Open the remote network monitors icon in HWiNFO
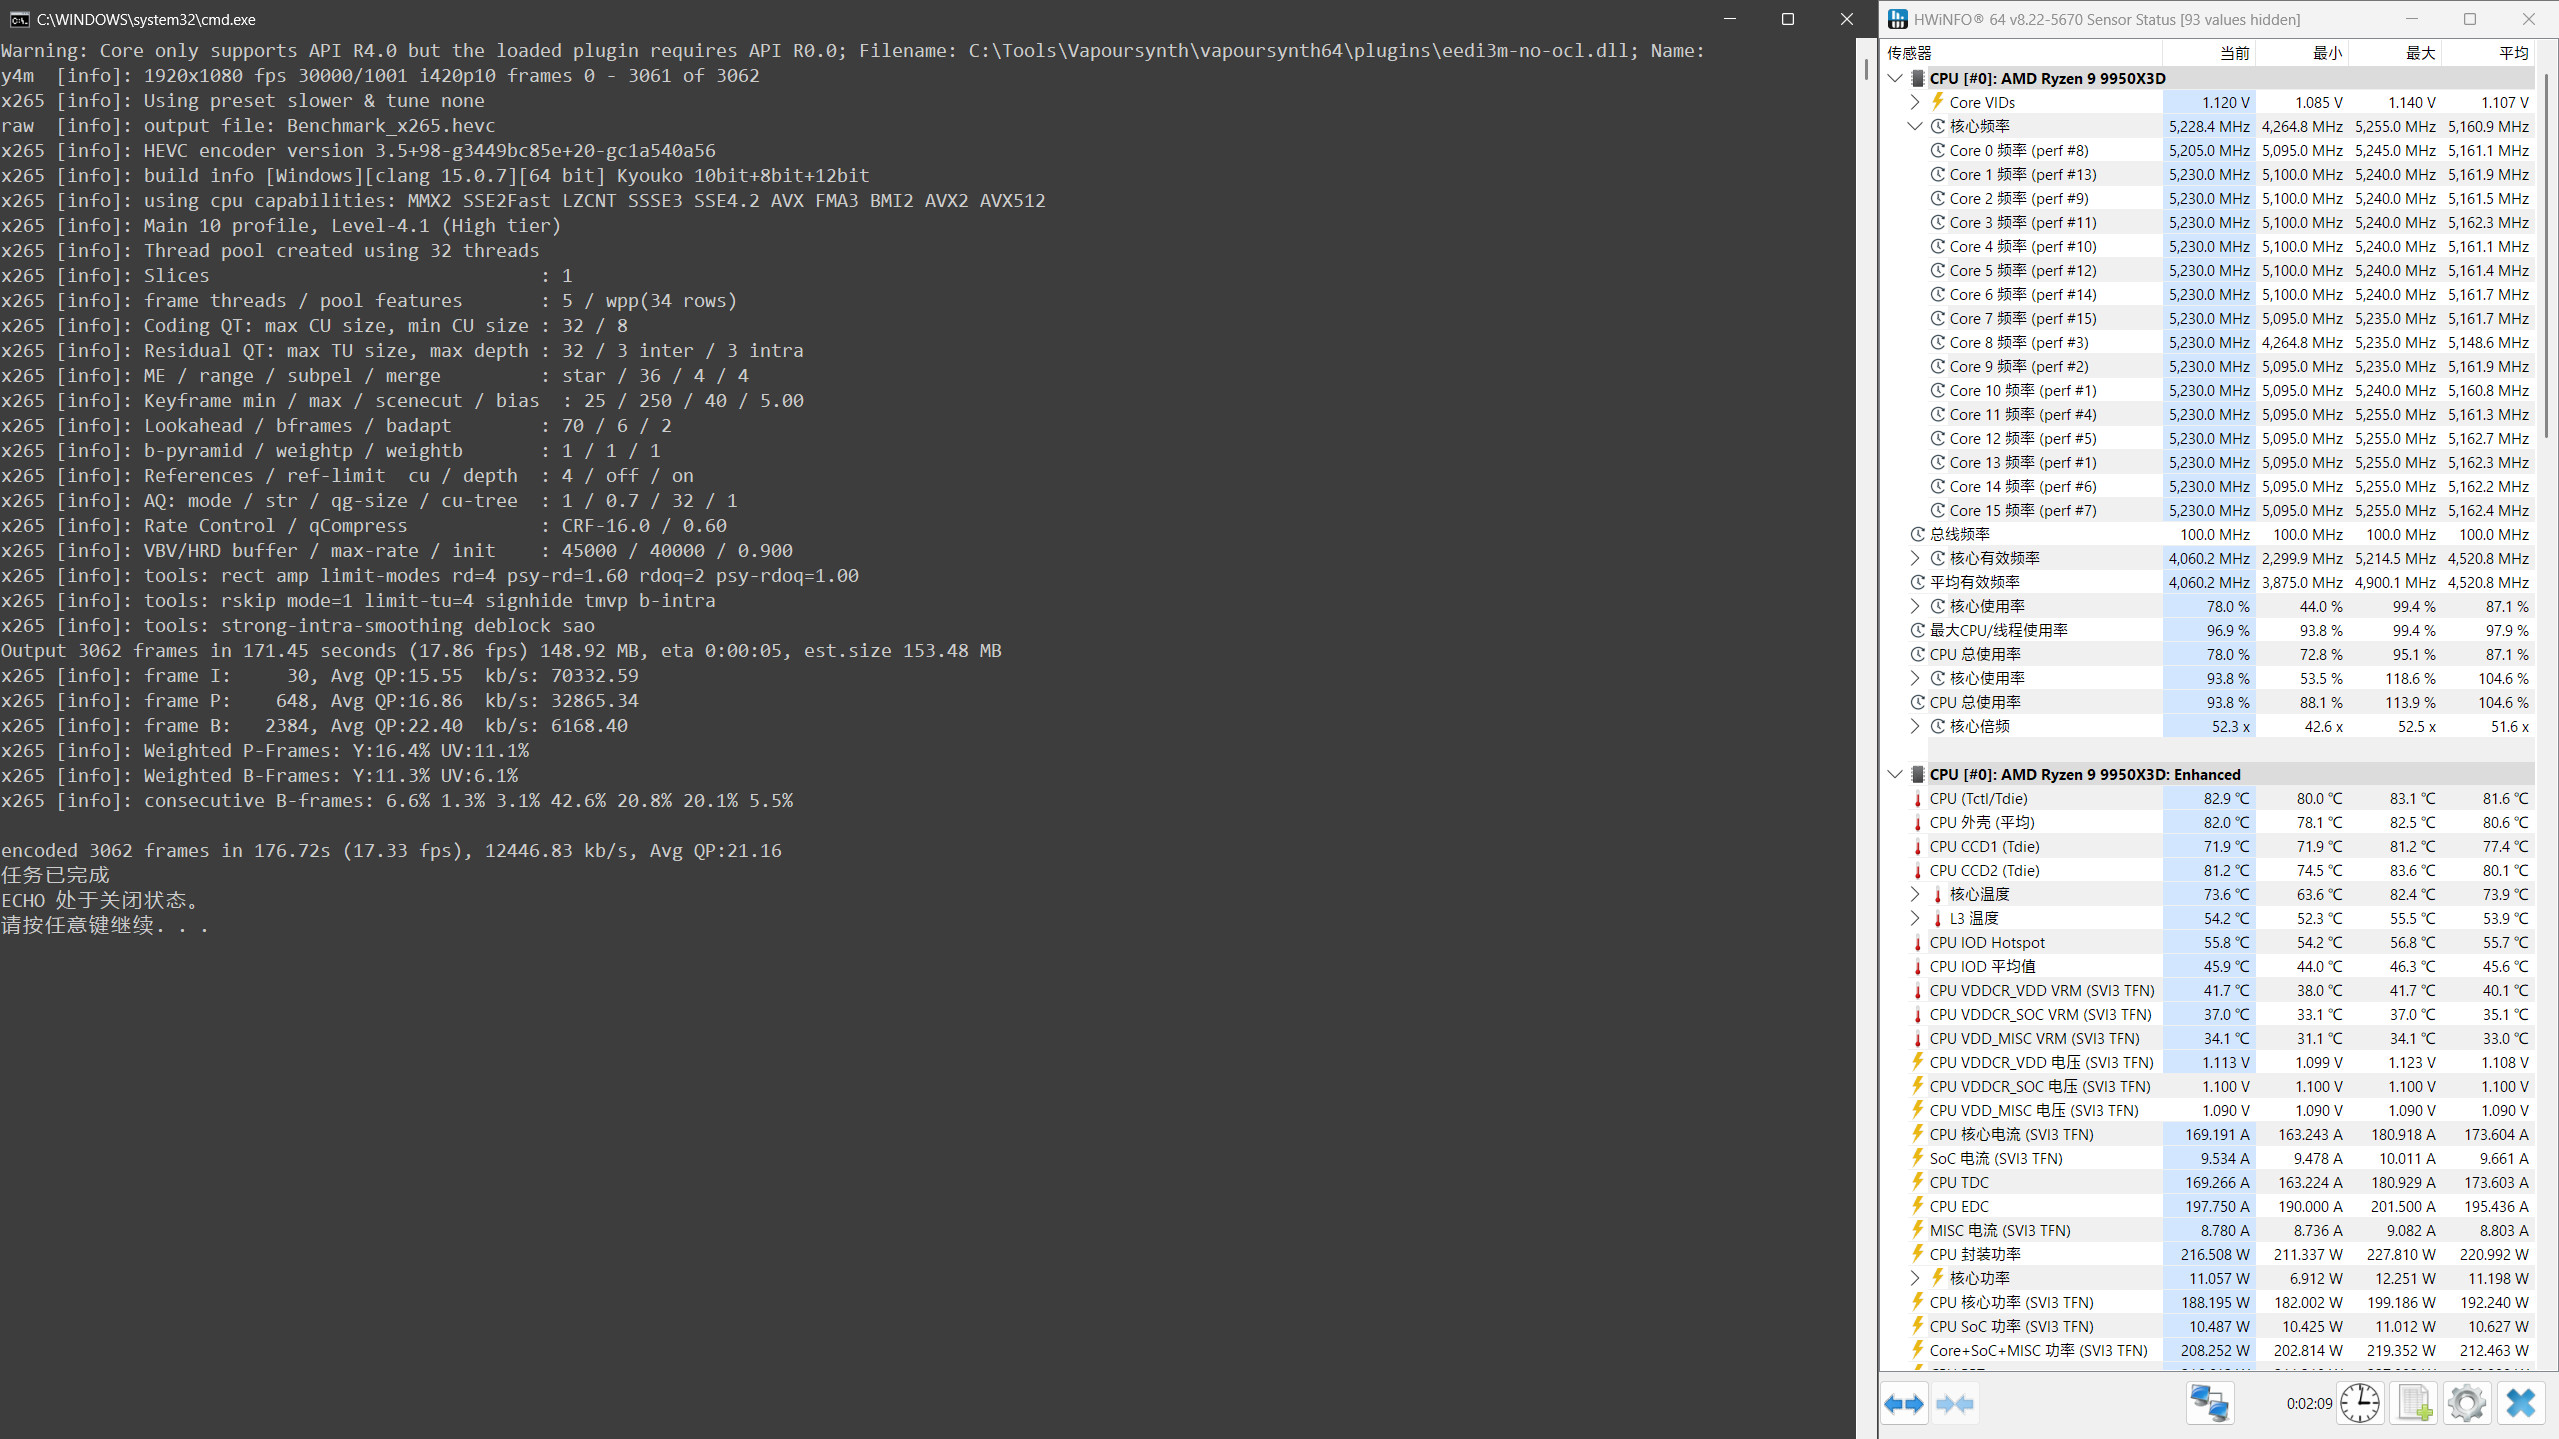Screen dimensions: 2559x1439 2209,1404
